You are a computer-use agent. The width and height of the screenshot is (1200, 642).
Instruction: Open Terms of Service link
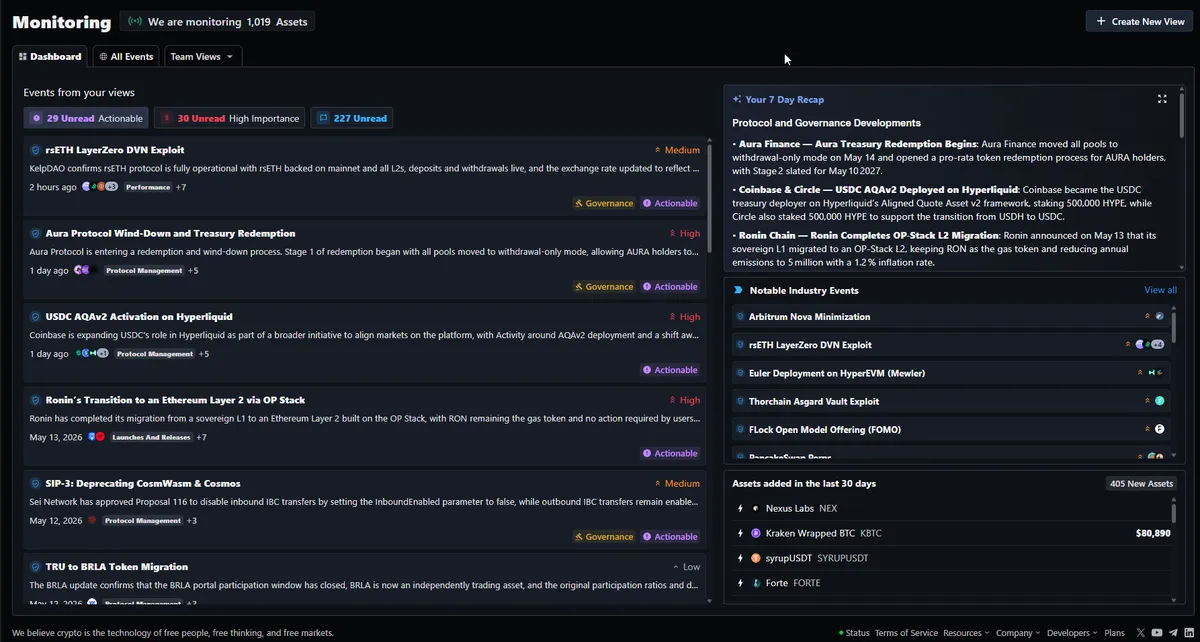click(x=906, y=633)
